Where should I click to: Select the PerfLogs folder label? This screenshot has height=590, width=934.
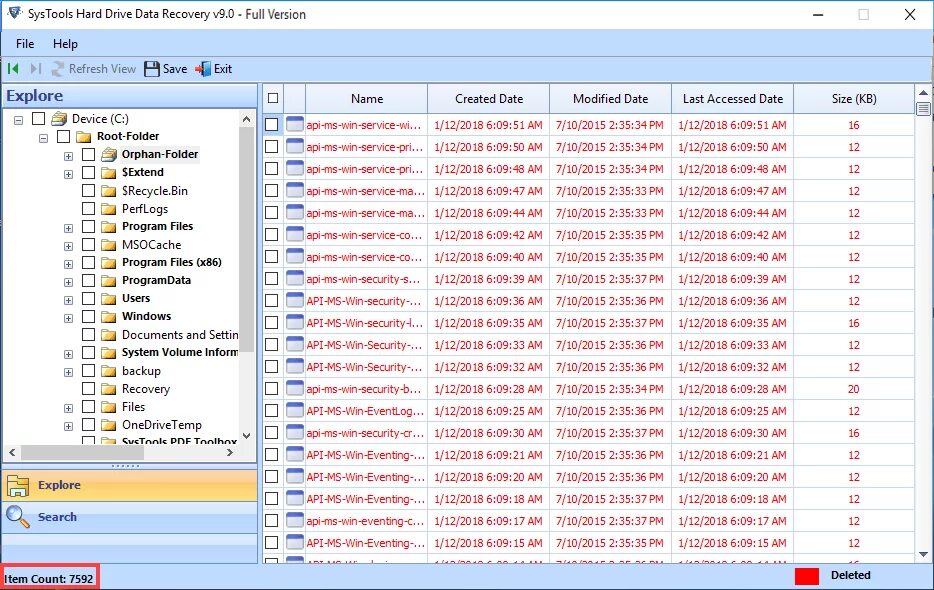(x=145, y=209)
